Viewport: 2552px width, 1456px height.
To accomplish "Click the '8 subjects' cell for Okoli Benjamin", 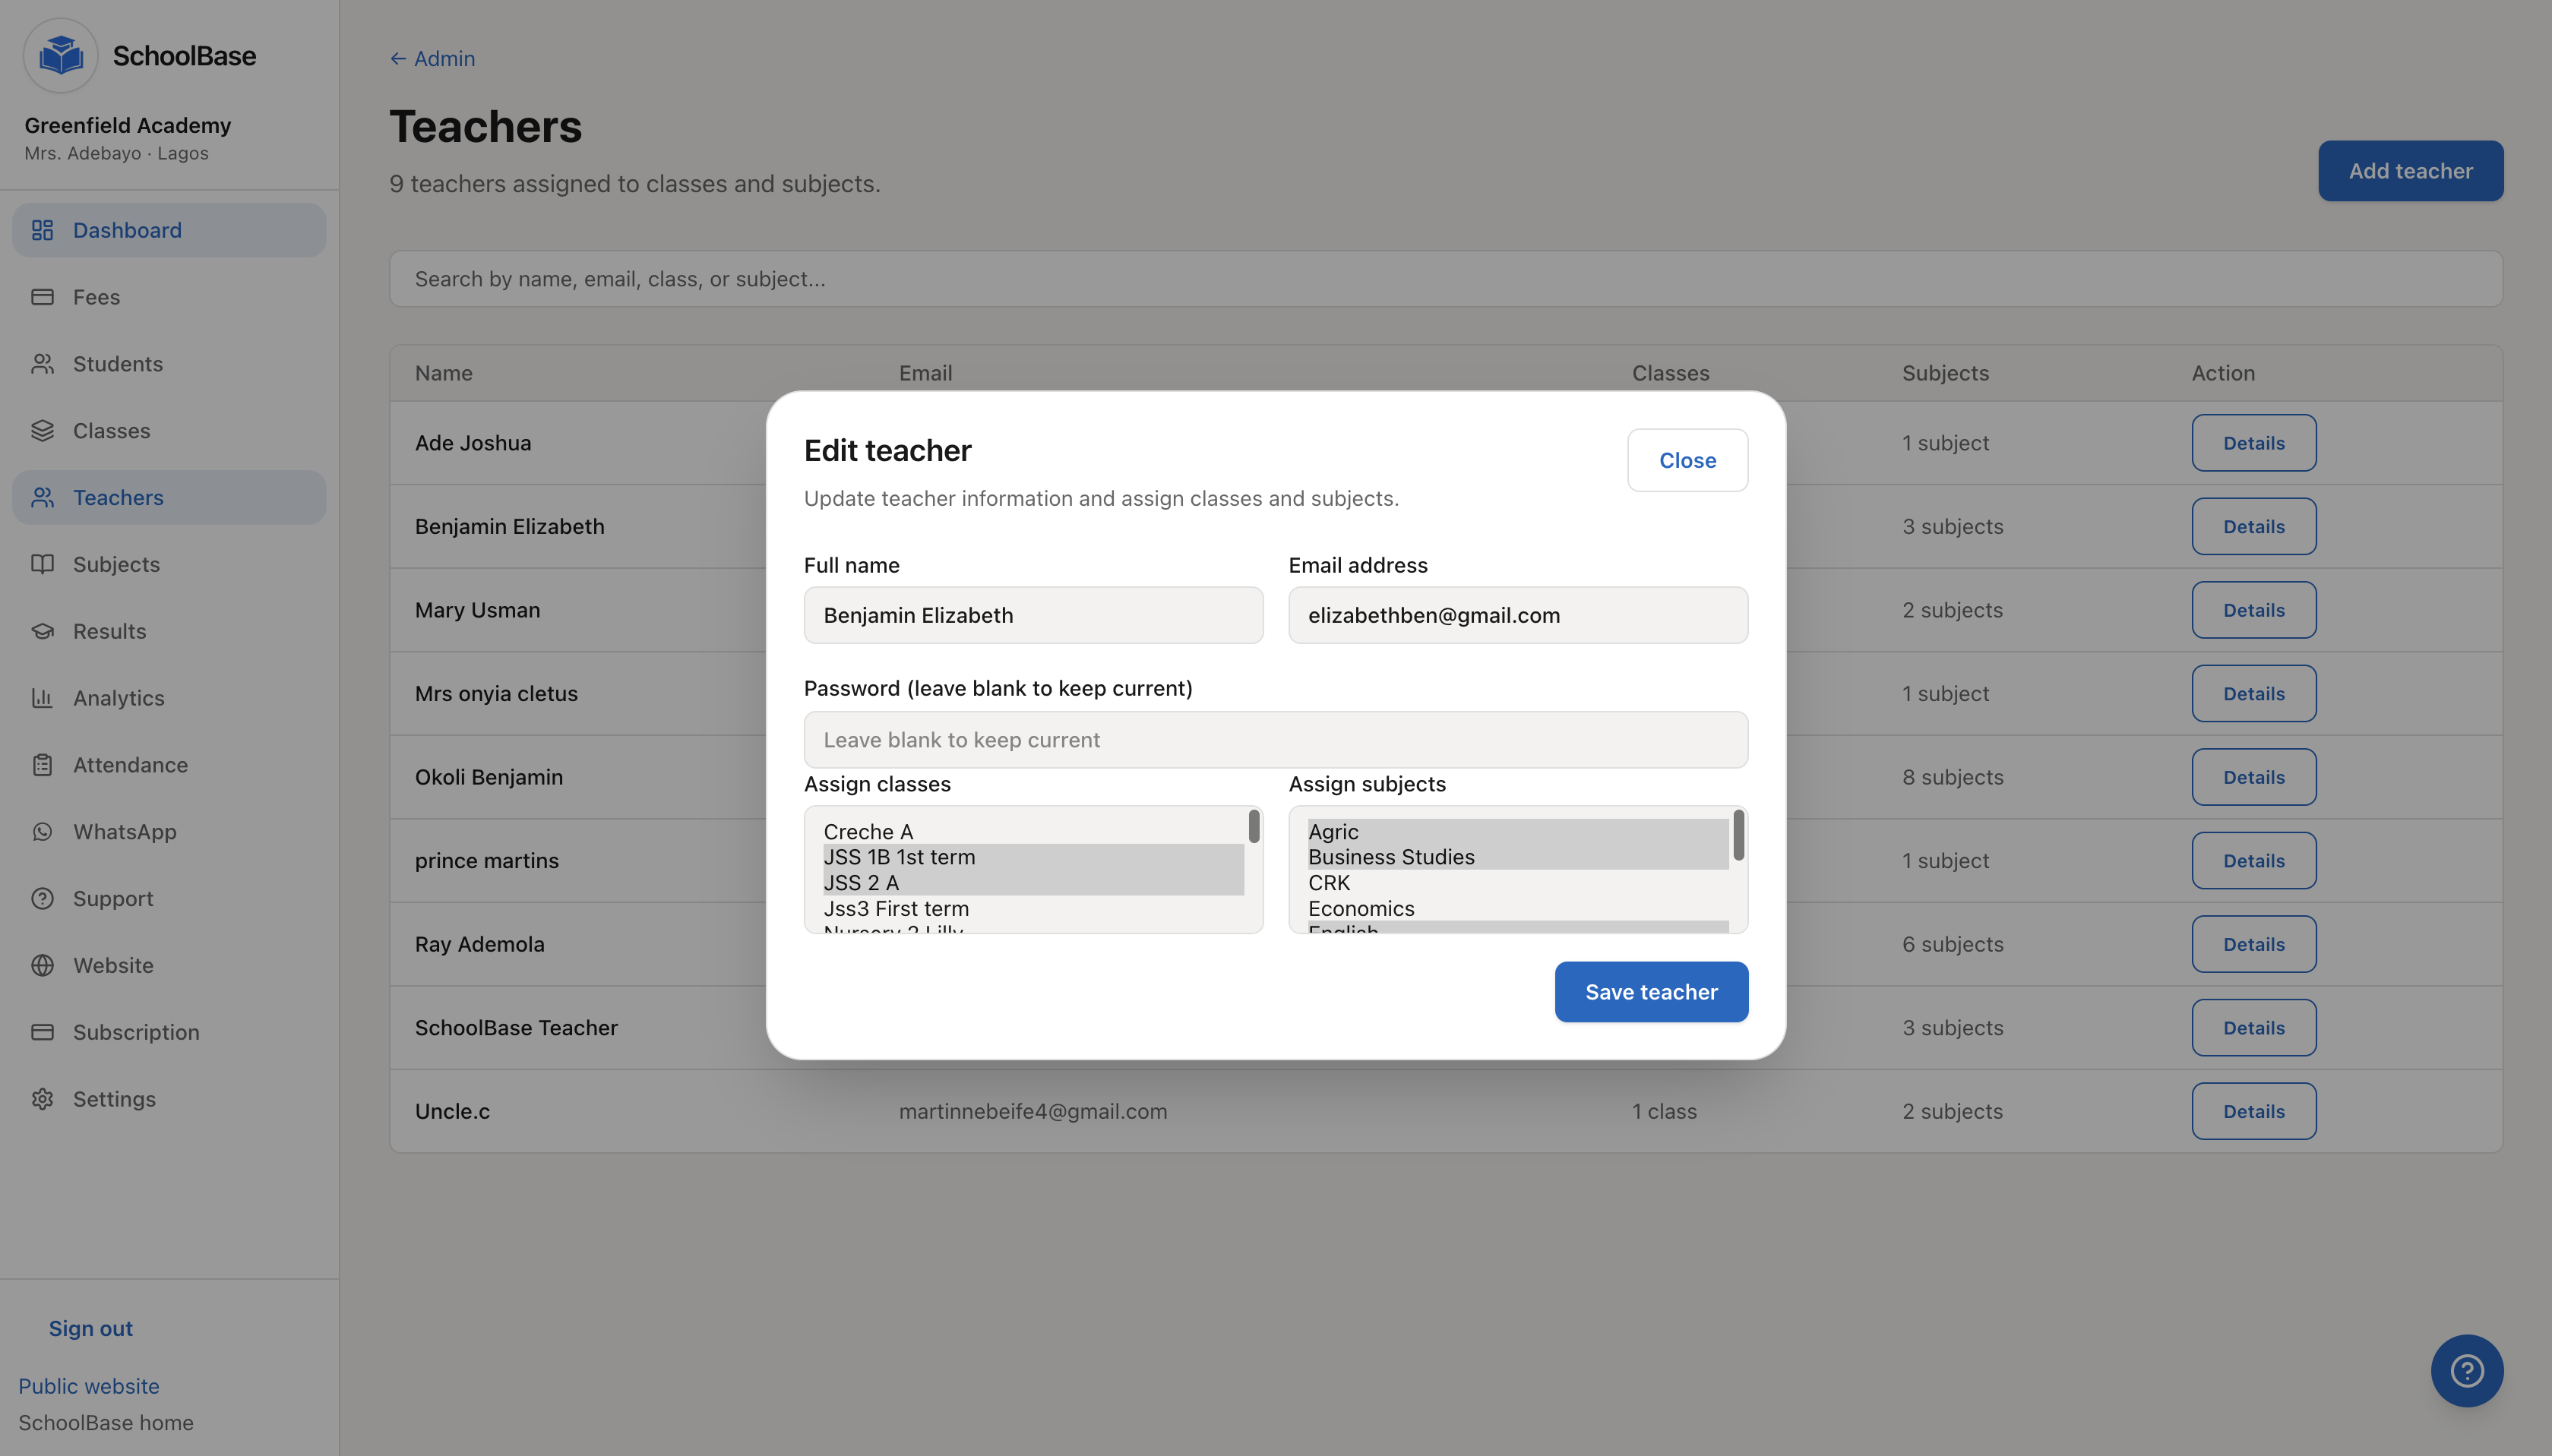I will [1952, 777].
